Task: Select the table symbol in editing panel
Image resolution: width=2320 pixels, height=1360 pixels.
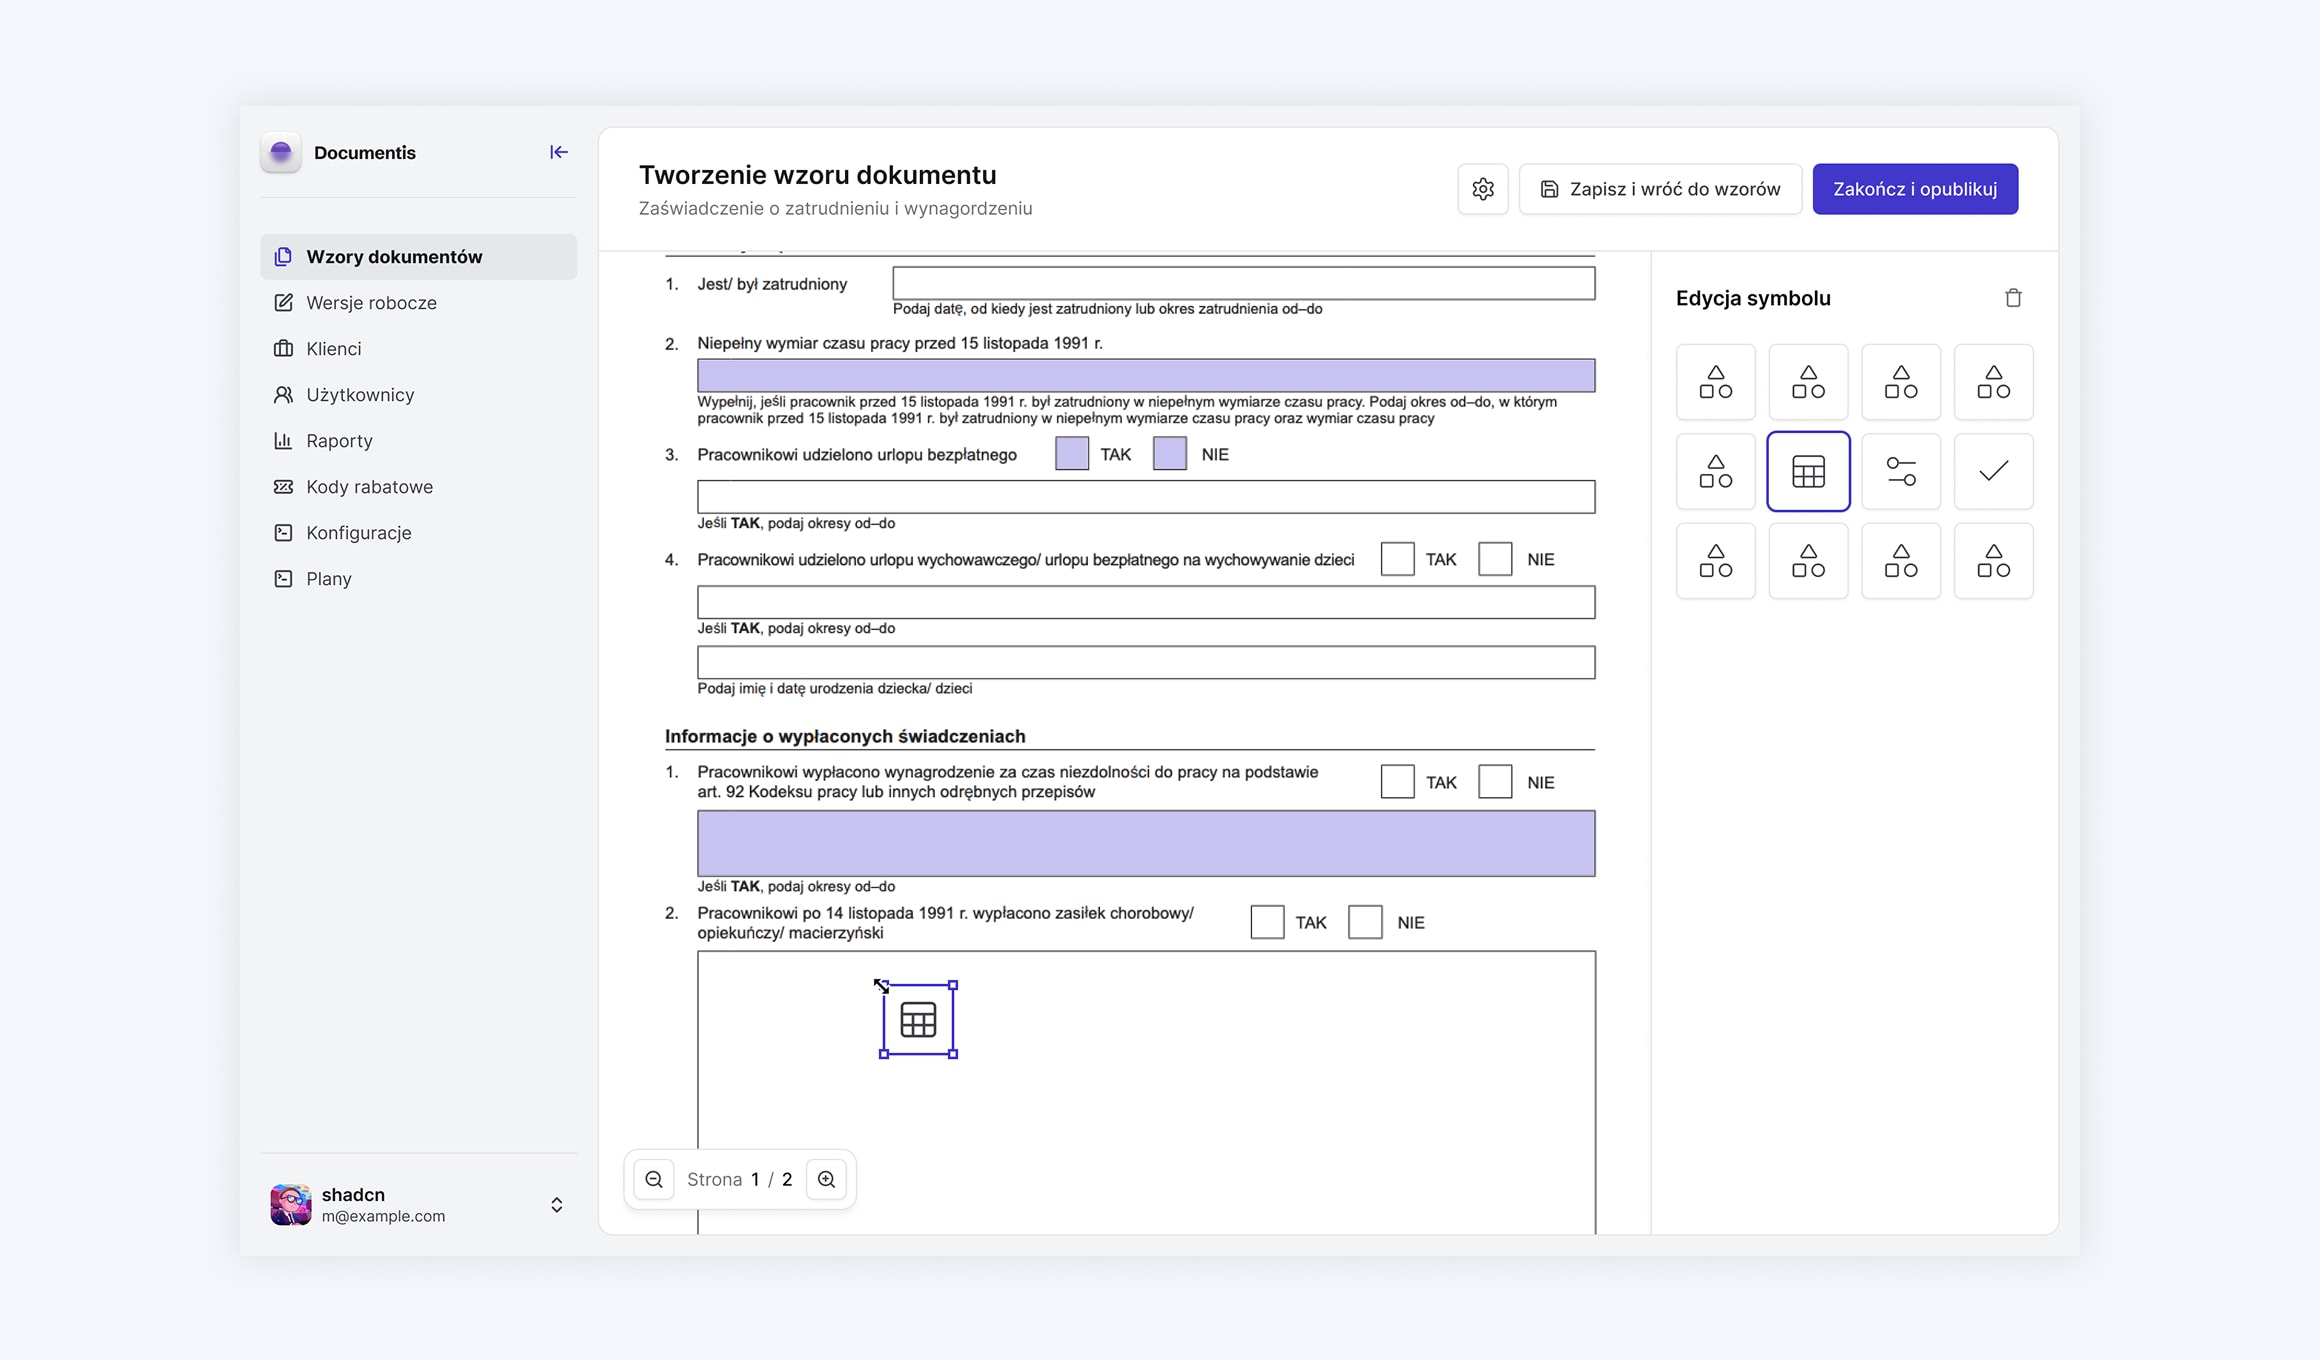Action: 1808,471
